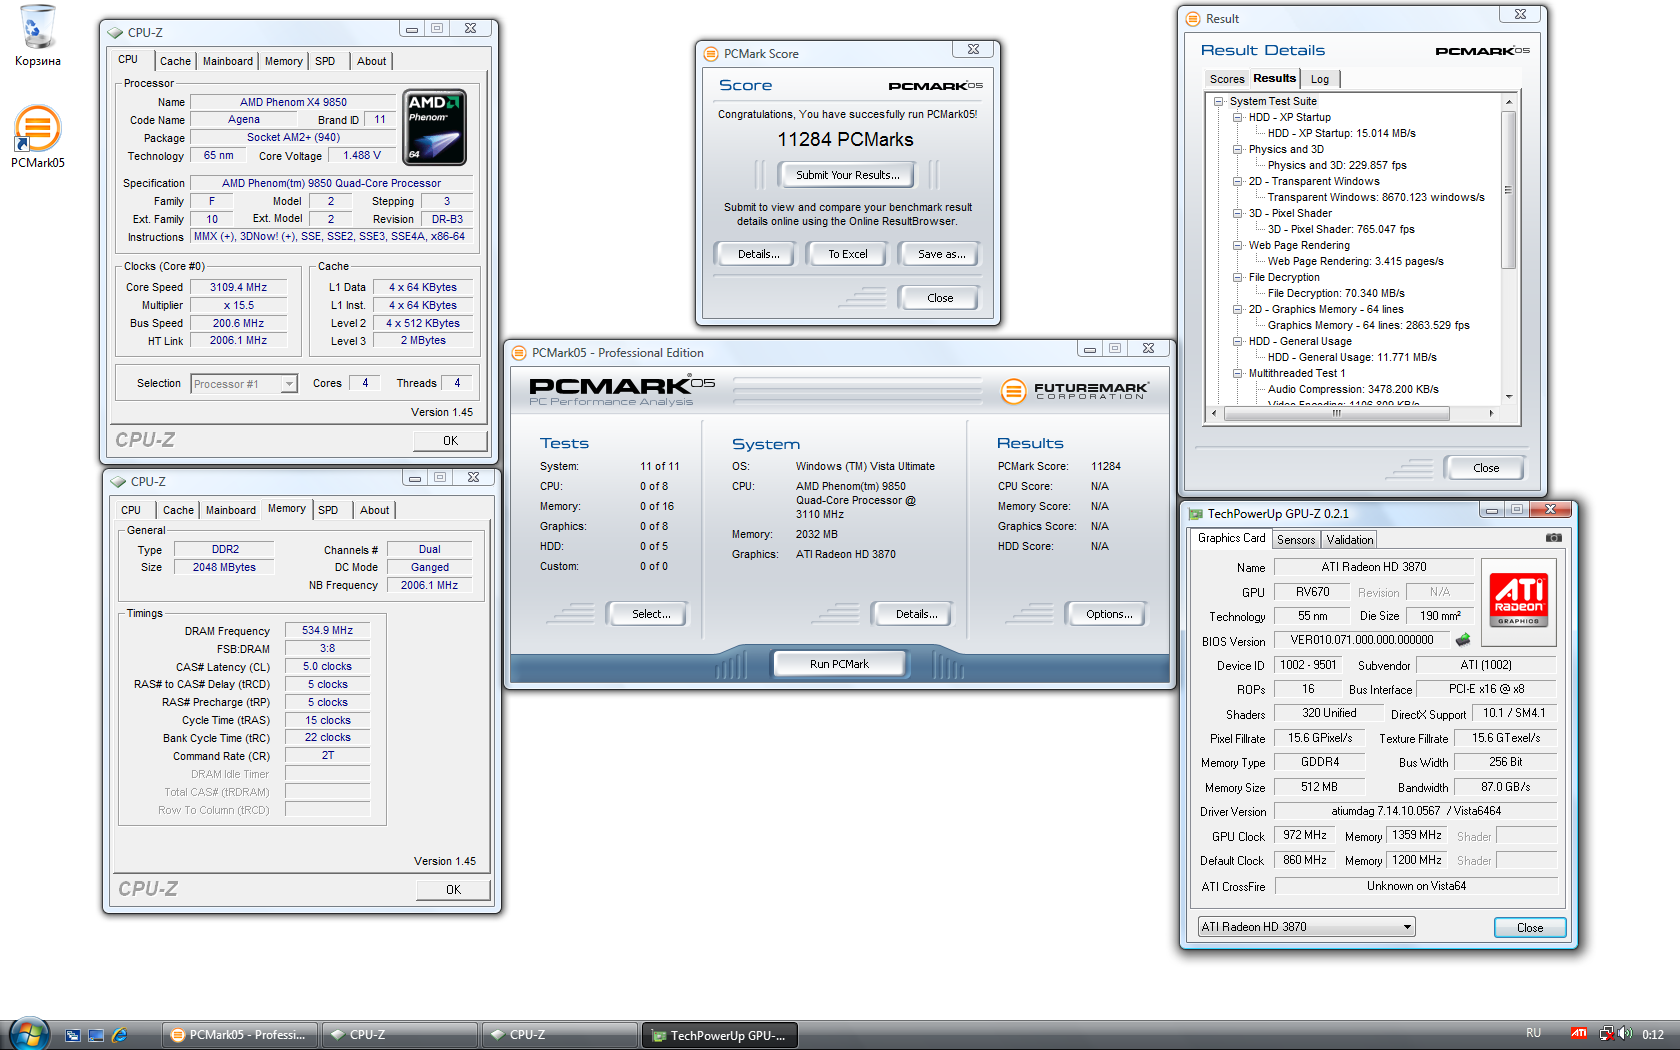Viewport: 1680px width, 1050px height.
Task: Collapse the HDD - XP Startup node
Action: (x=1237, y=117)
